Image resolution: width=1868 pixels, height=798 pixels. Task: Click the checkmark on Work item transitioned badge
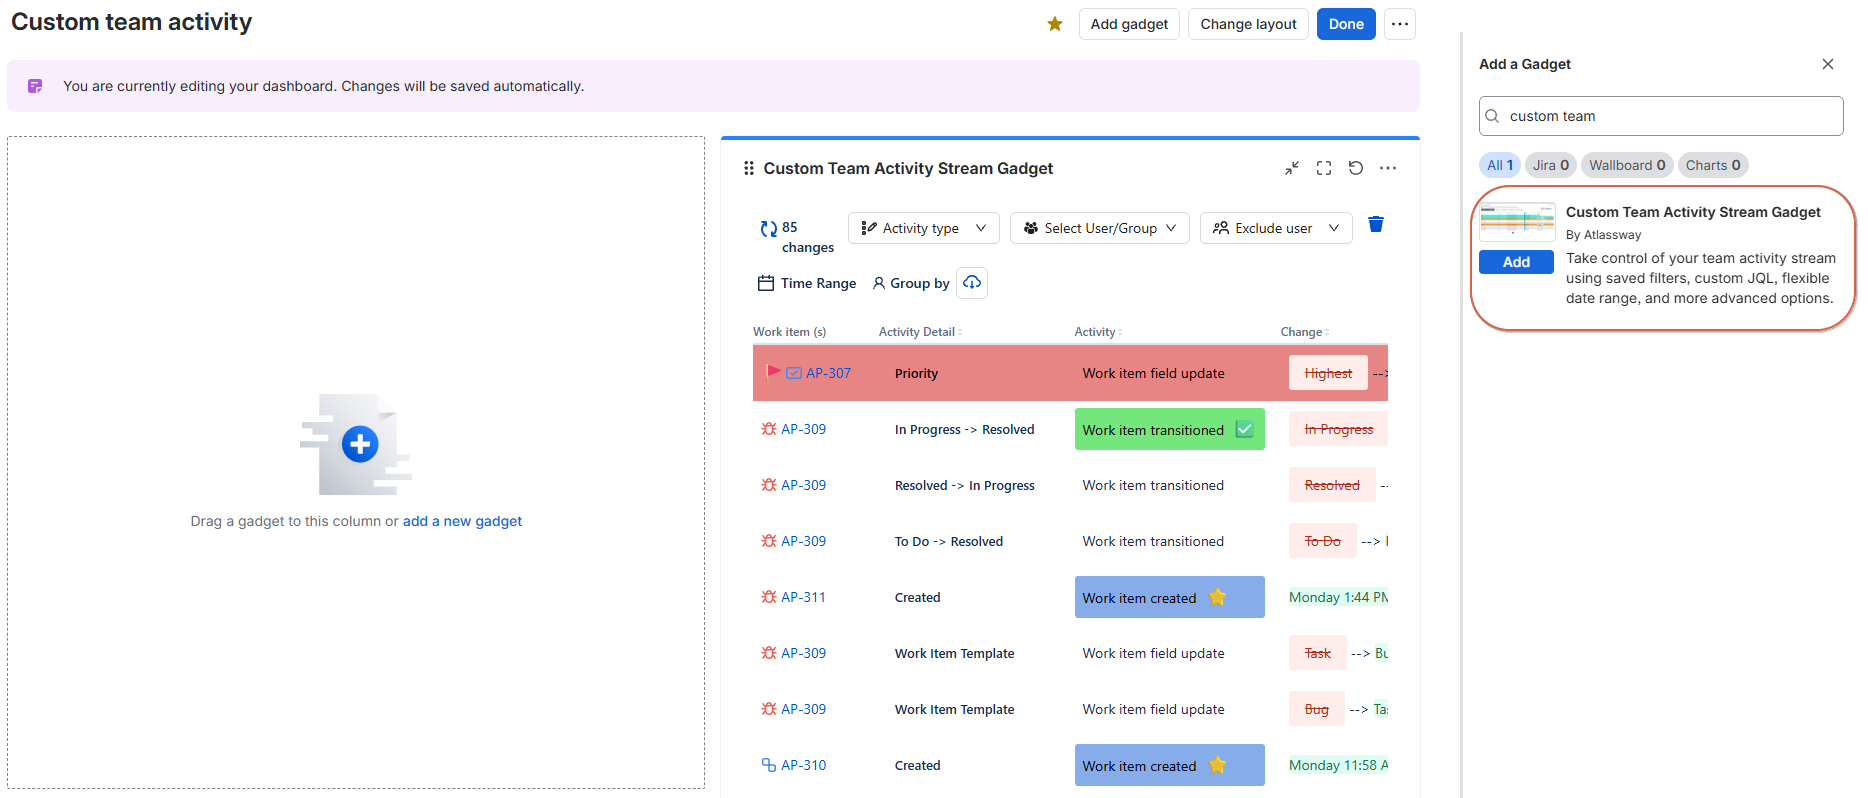(x=1245, y=429)
